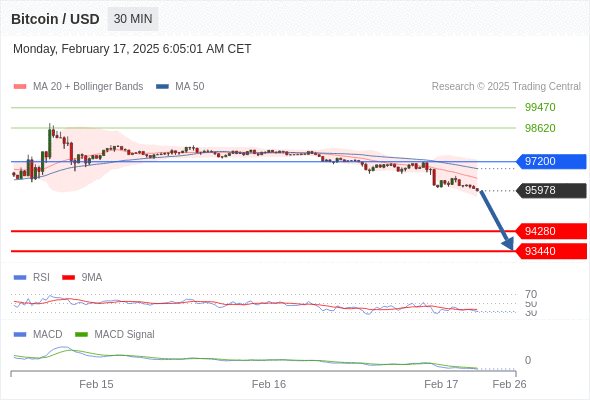Click the blue RSI legend swatch
This screenshot has height=400, width=590.
(x=20, y=278)
